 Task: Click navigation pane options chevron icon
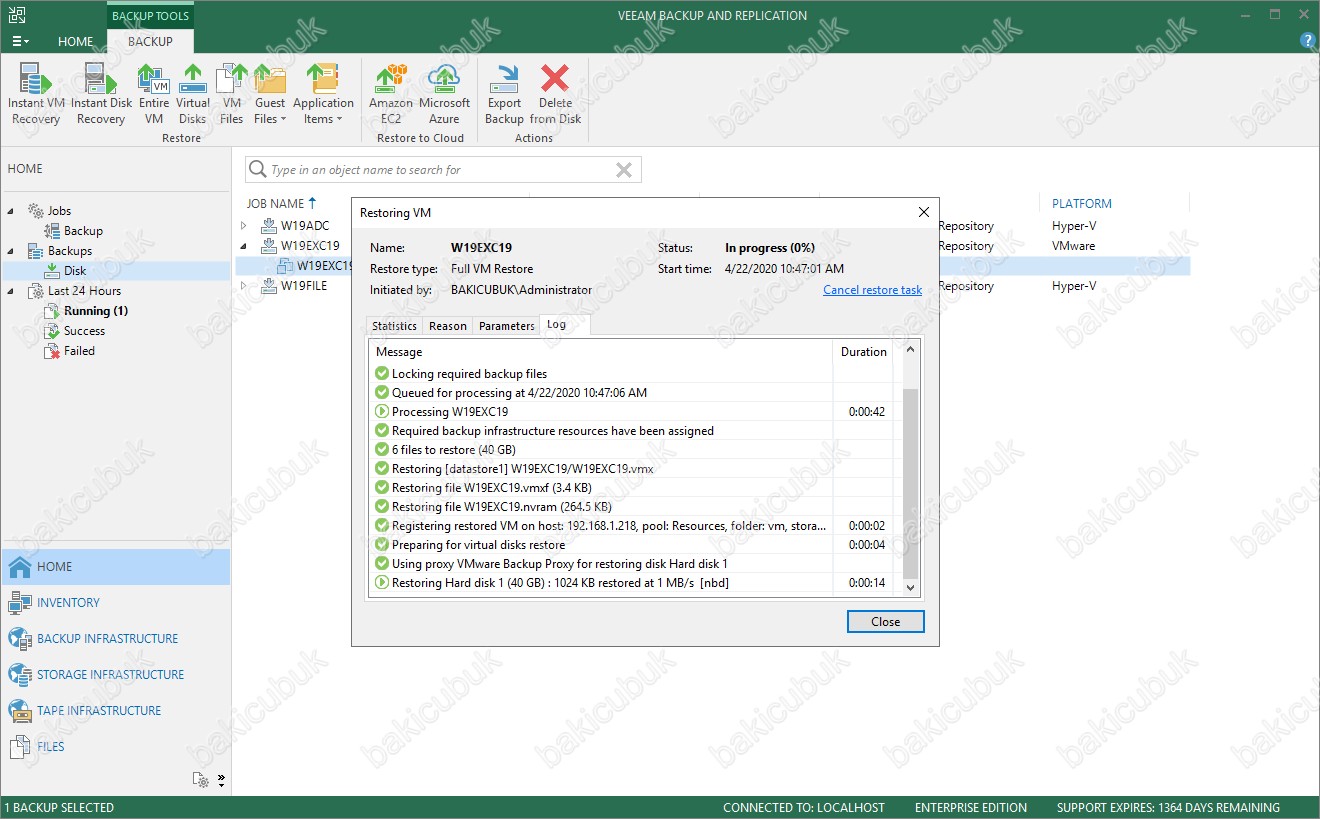pos(221,780)
